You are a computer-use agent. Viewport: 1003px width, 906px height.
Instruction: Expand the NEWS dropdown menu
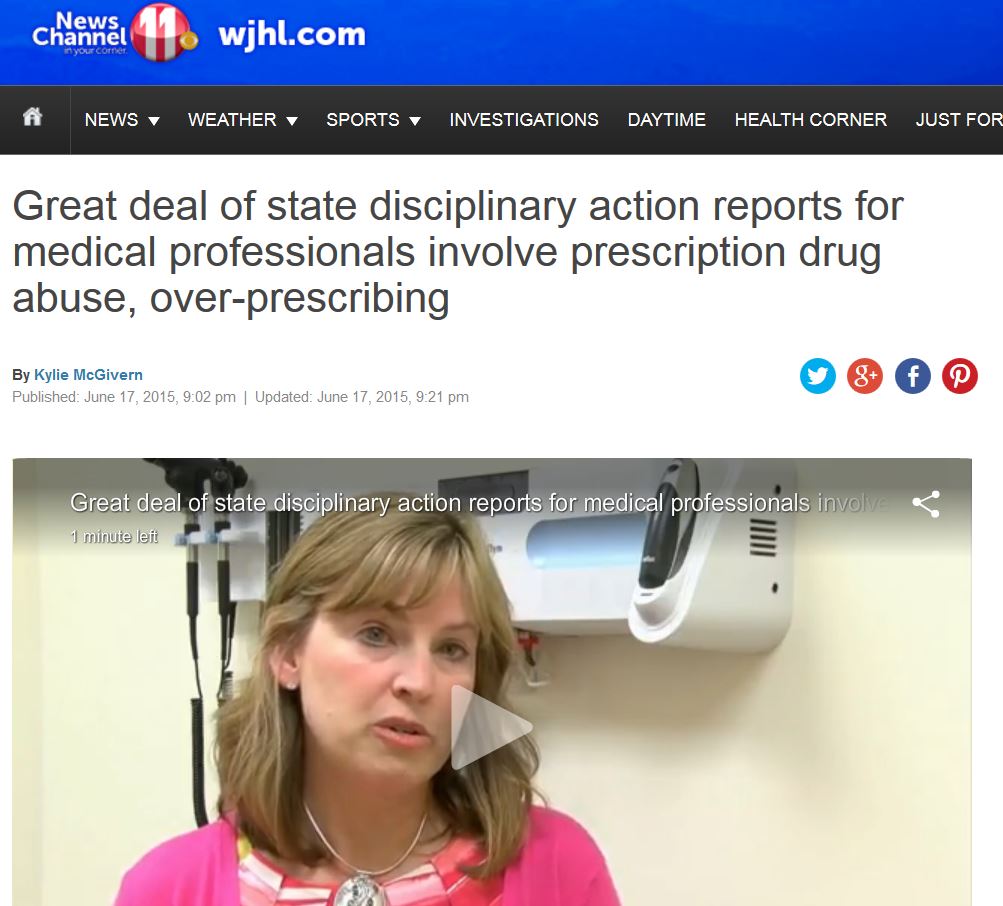click(x=122, y=120)
